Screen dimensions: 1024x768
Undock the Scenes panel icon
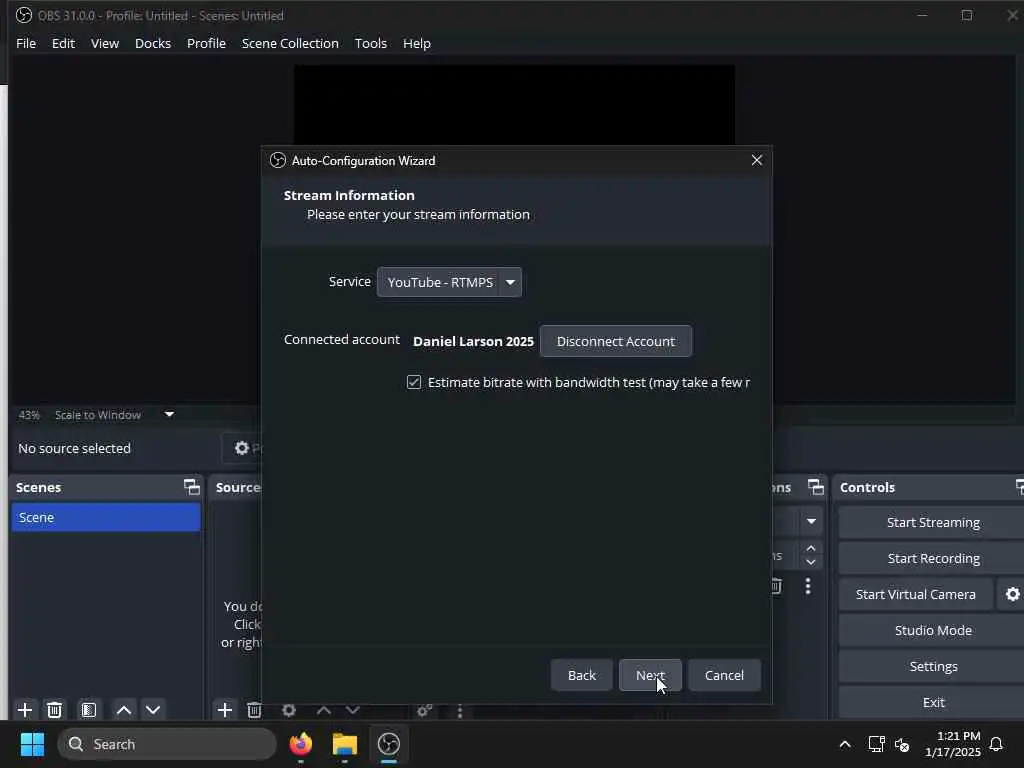(191, 487)
